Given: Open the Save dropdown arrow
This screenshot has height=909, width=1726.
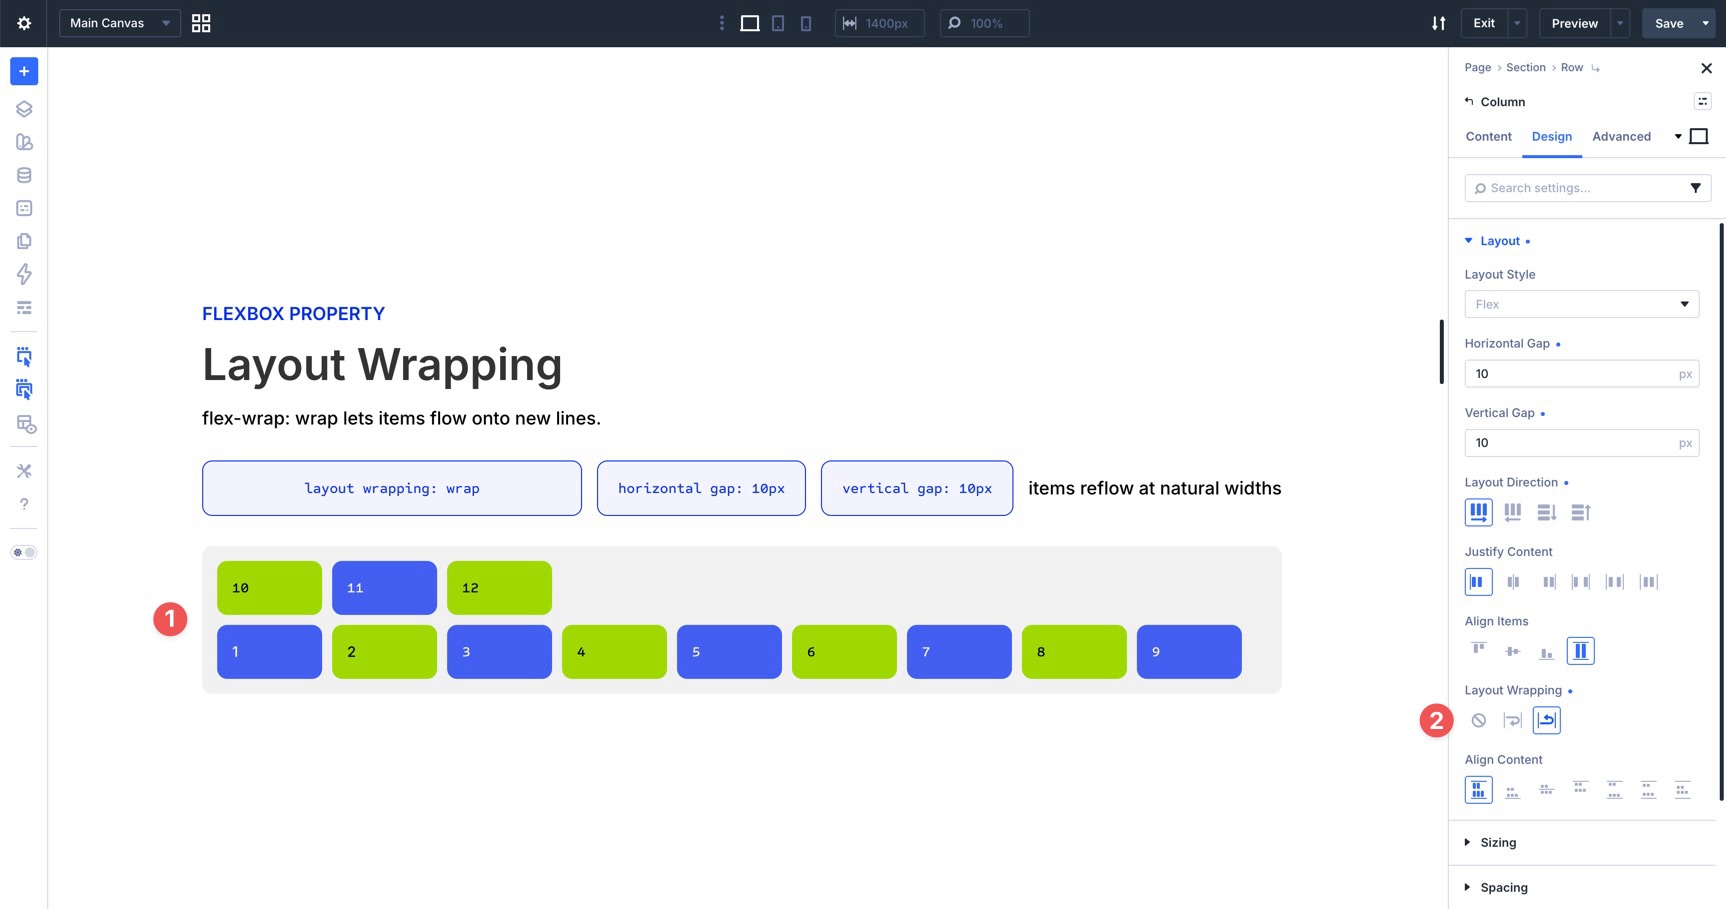Looking at the screenshot, I should tap(1706, 23).
